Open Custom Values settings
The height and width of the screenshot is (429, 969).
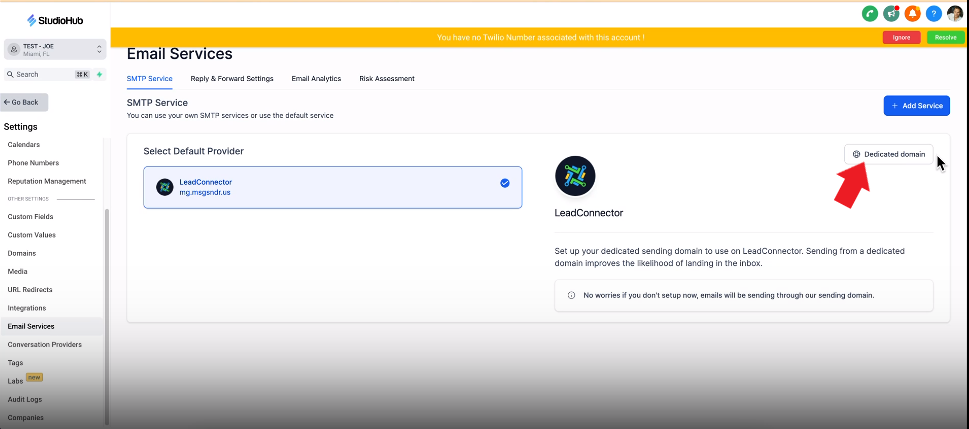pyautogui.click(x=32, y=235)
